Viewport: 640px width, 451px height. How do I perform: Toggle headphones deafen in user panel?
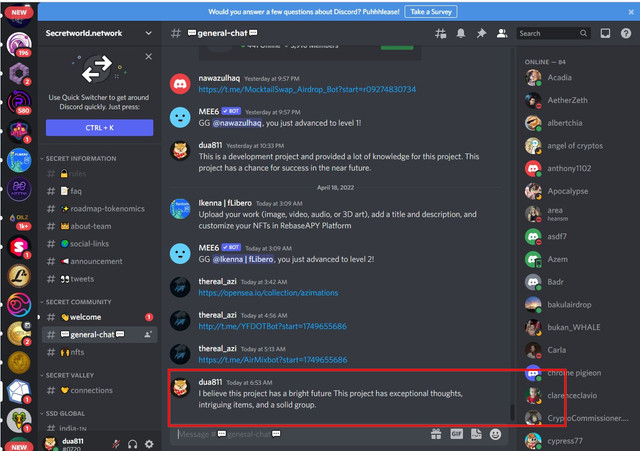click(x=133, y=444)
